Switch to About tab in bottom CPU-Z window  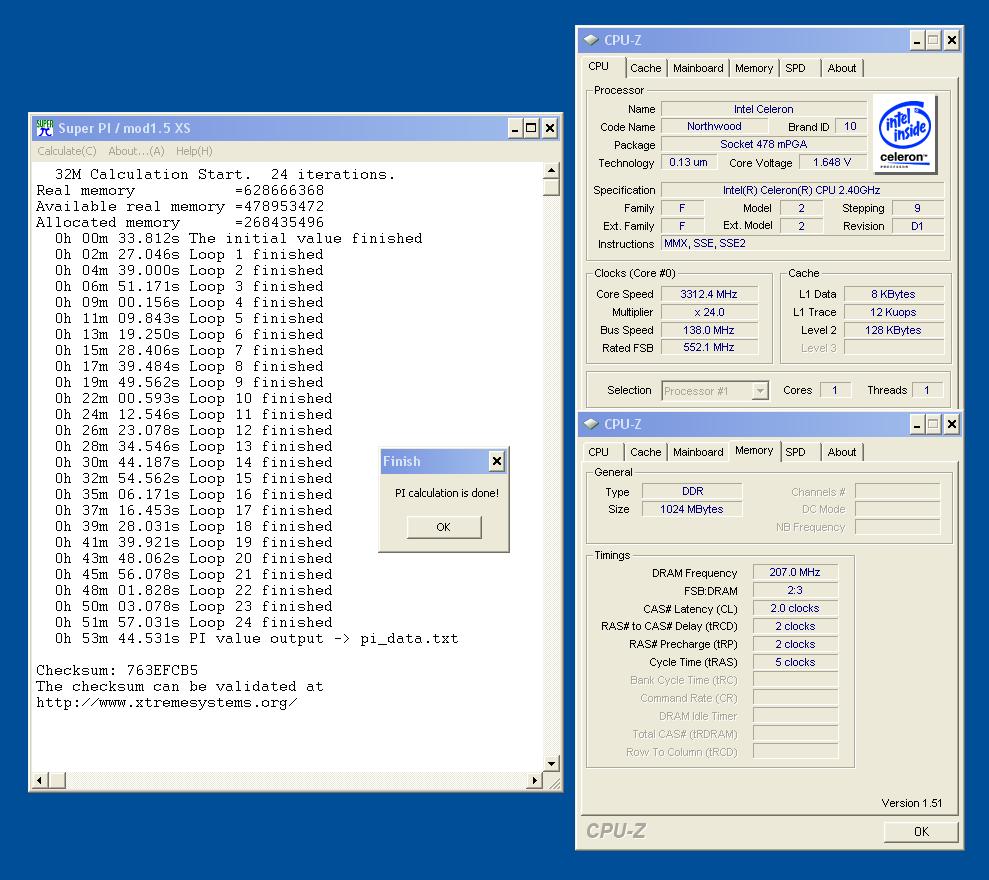tap(841, 452)
